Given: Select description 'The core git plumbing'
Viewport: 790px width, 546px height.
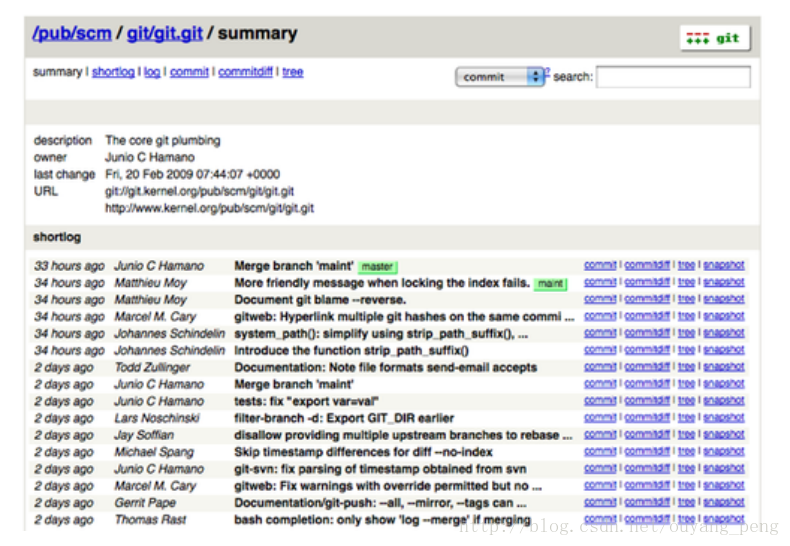Looking at the screenshot, I should [163, 141].
